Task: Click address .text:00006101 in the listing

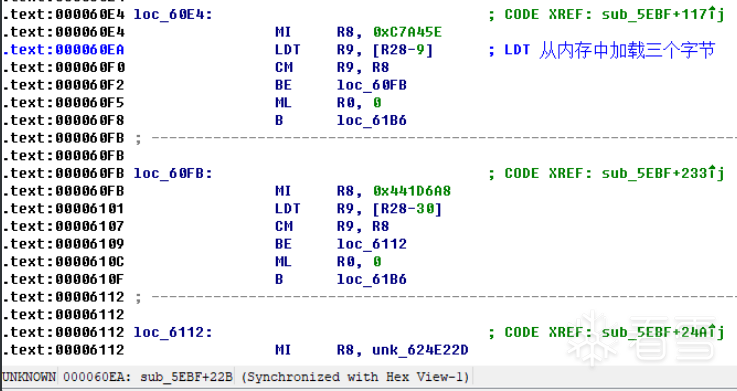Action: coord(63,209)
